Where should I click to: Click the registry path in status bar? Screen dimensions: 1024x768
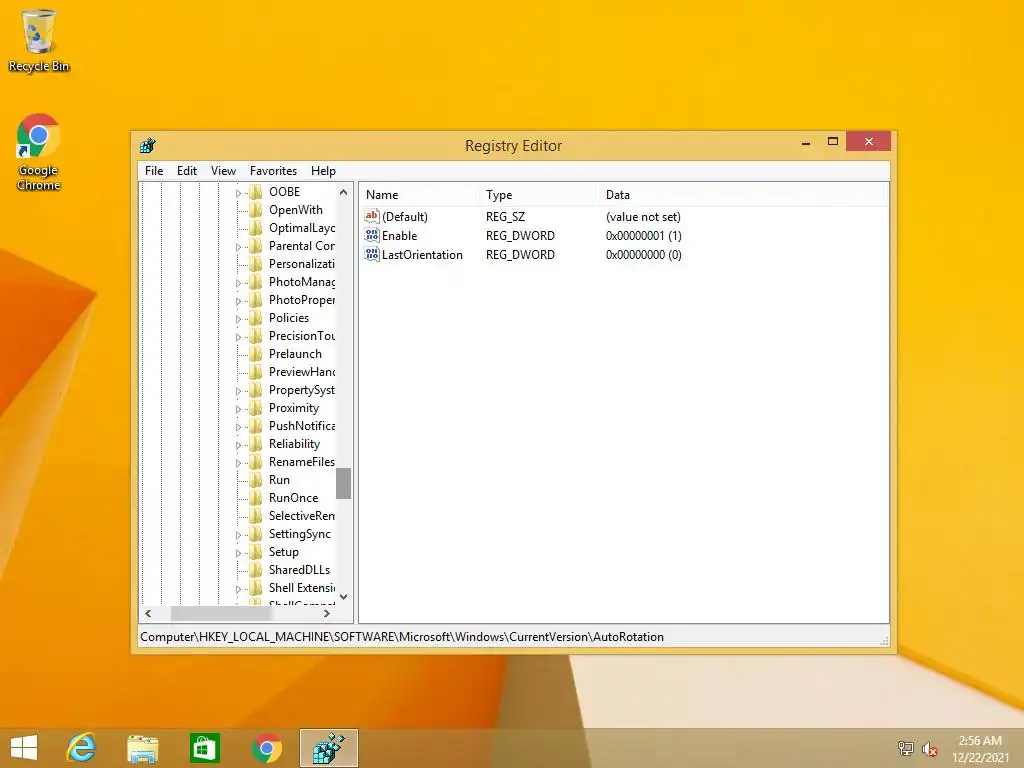(402, 637)
